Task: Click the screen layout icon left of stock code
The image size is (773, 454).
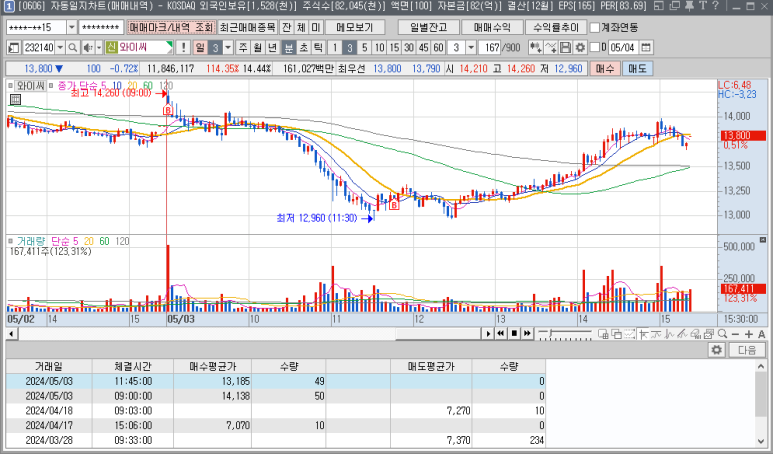Action: tap(14, 47)
